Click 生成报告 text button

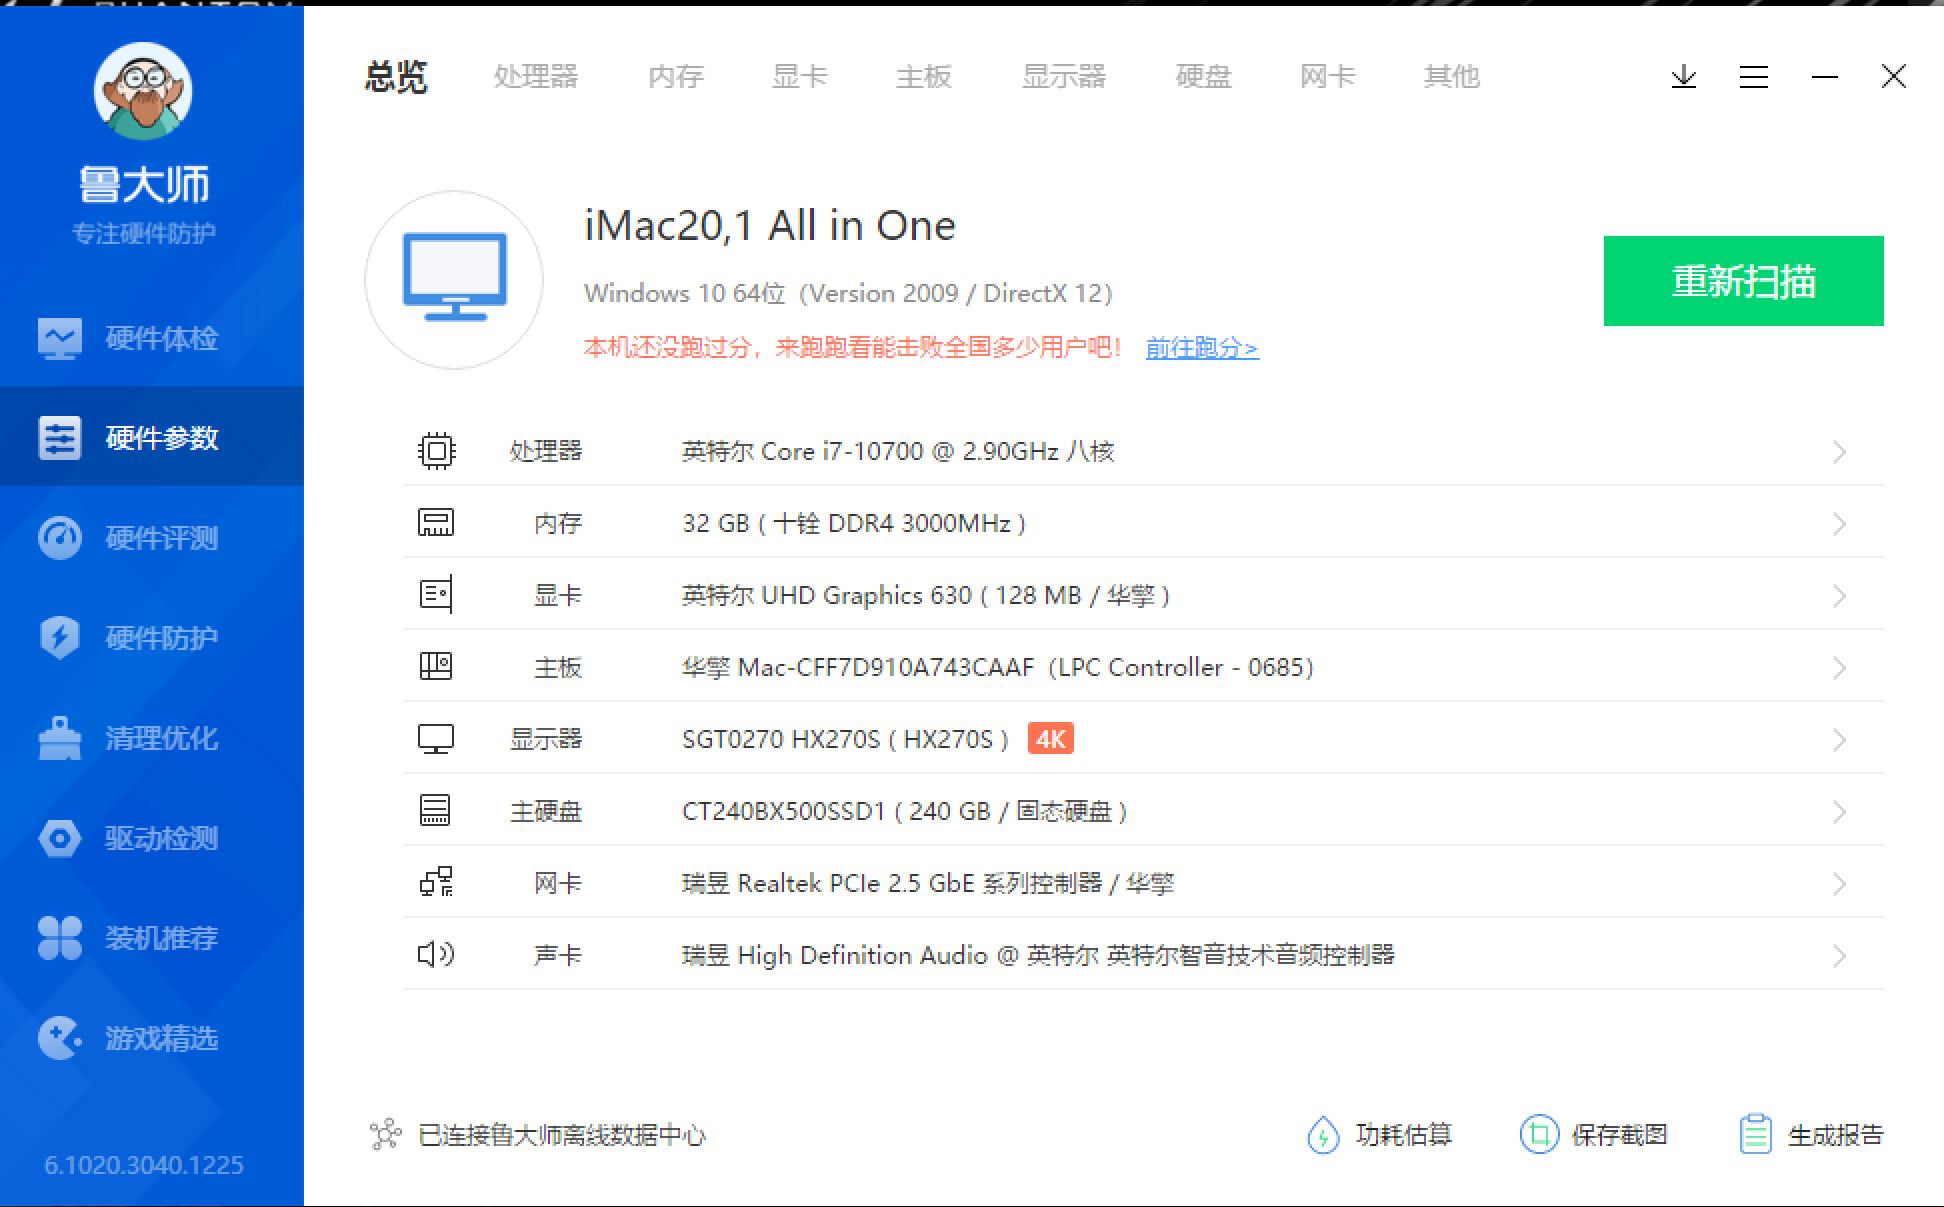tap(1835, 1135)
